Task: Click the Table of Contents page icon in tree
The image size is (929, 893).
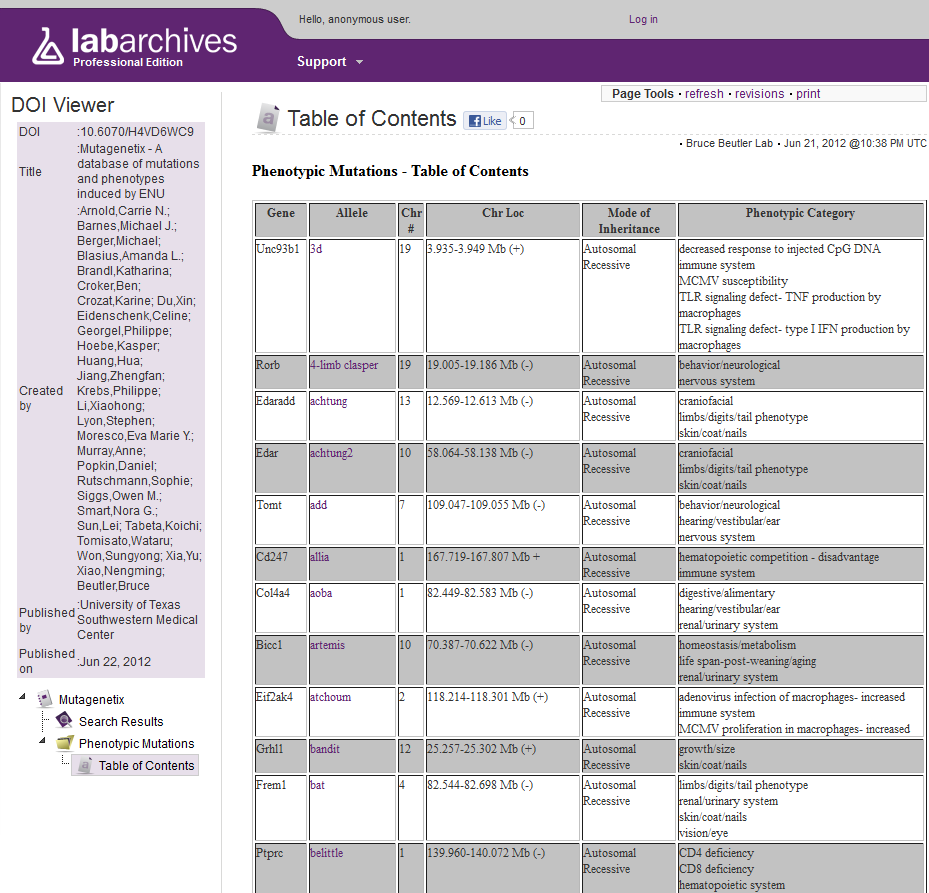Action: coord(85,765)
